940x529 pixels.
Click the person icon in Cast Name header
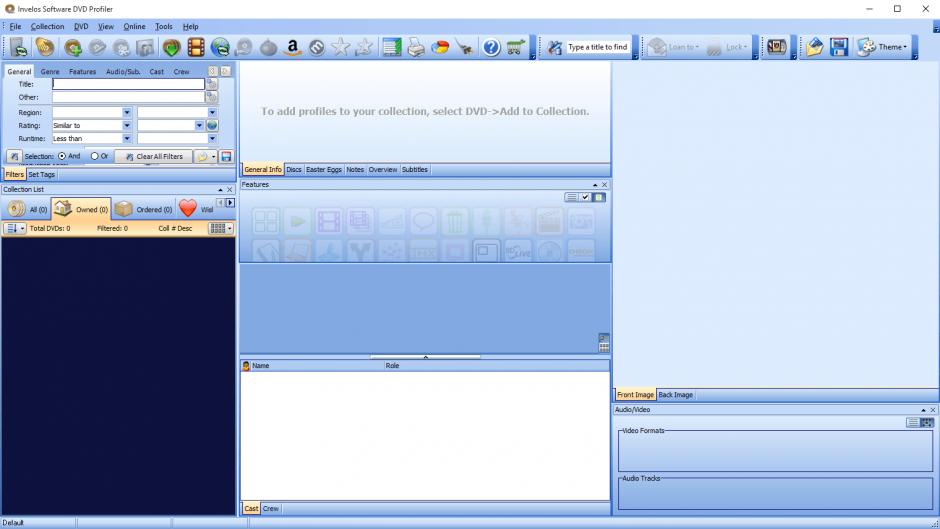coord(246,366)
